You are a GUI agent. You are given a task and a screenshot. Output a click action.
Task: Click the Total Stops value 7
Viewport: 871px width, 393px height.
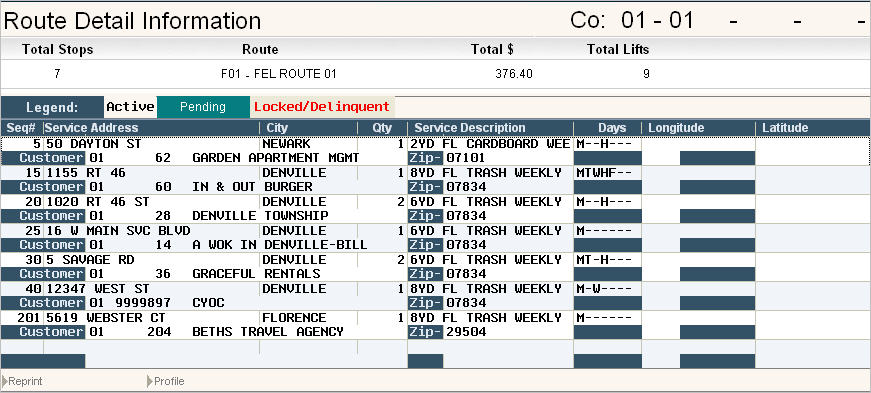click(x=57, y=73)
